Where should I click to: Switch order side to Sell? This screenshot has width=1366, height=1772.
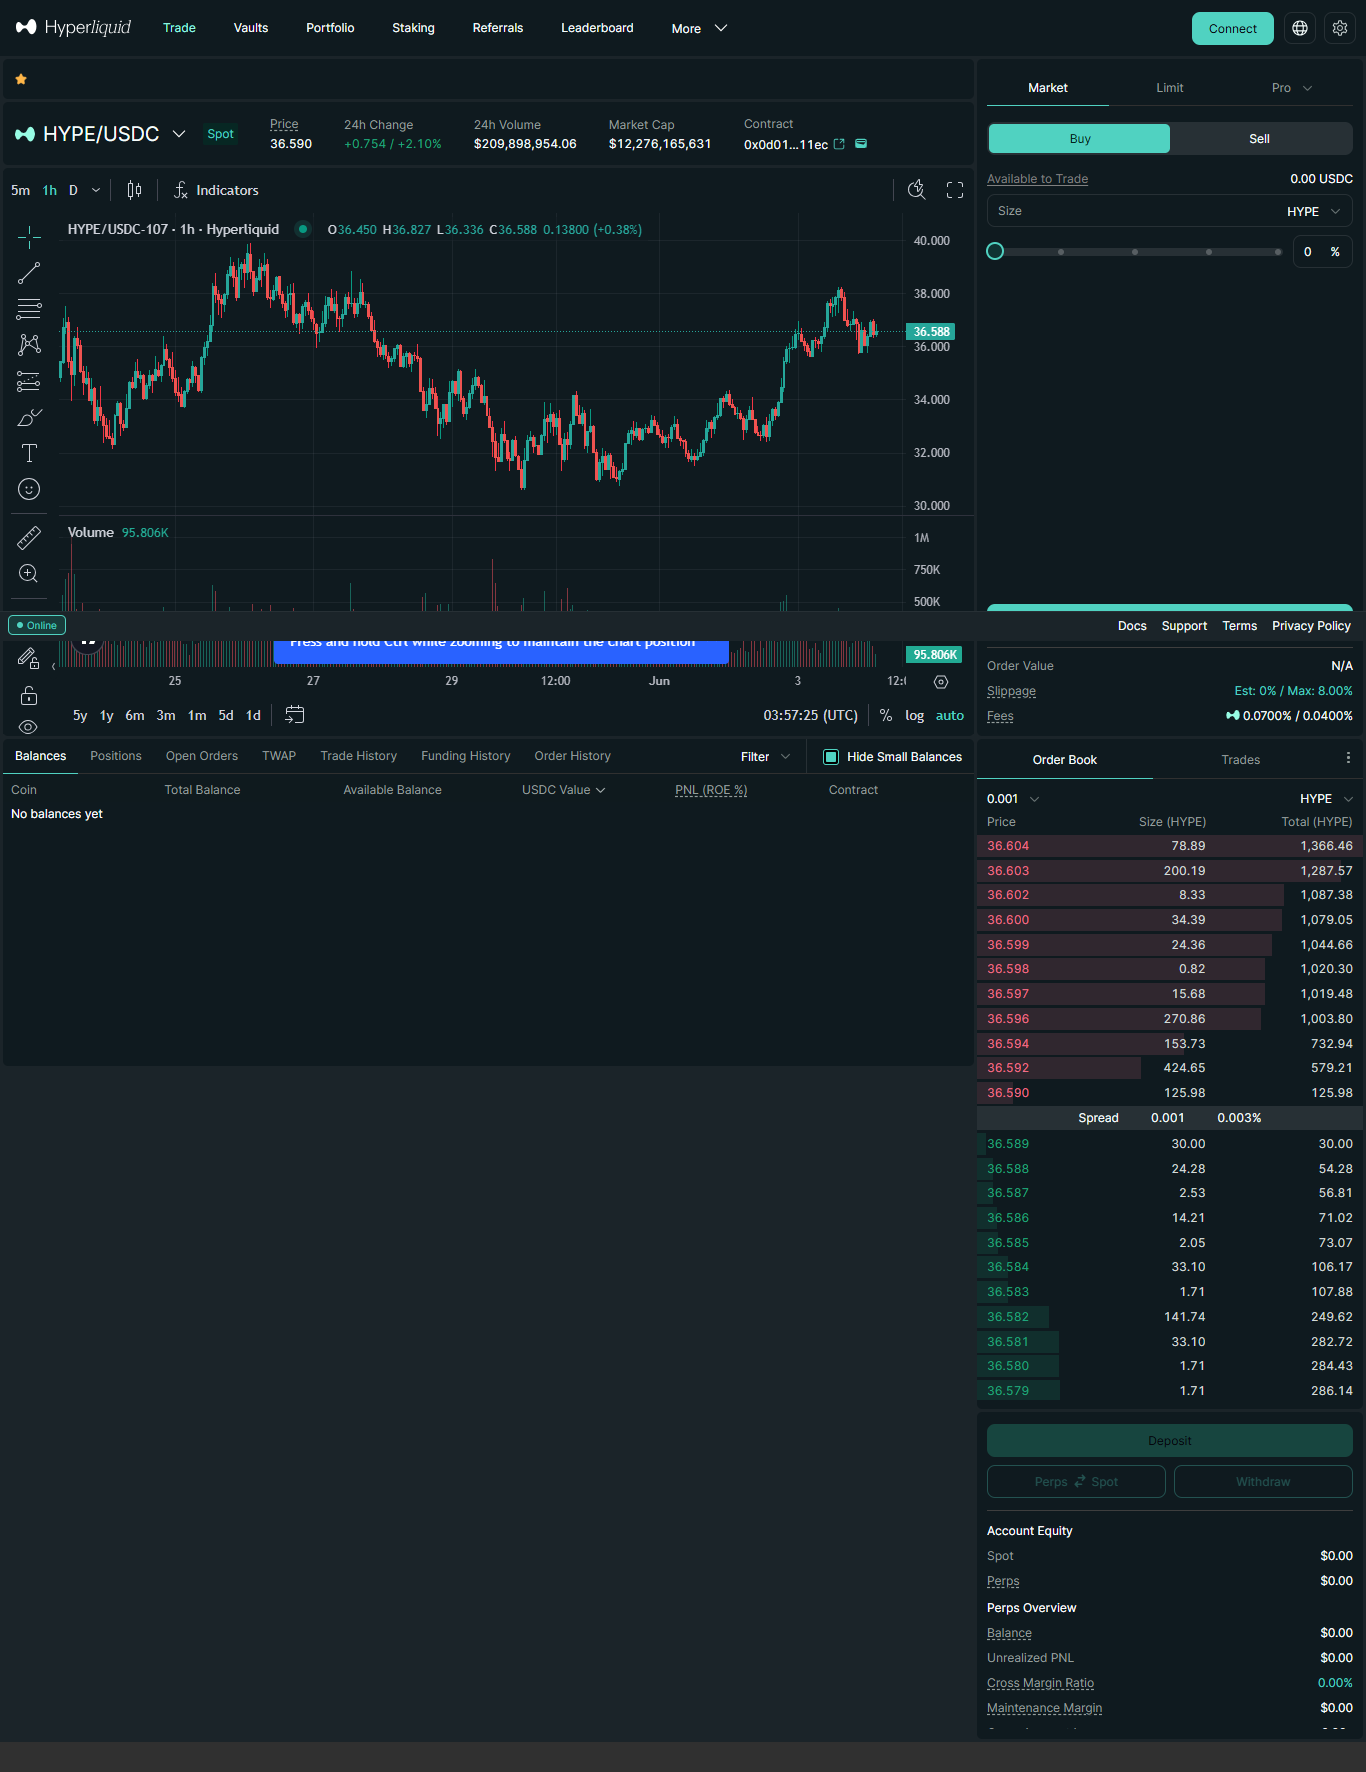click(1260, 139)
